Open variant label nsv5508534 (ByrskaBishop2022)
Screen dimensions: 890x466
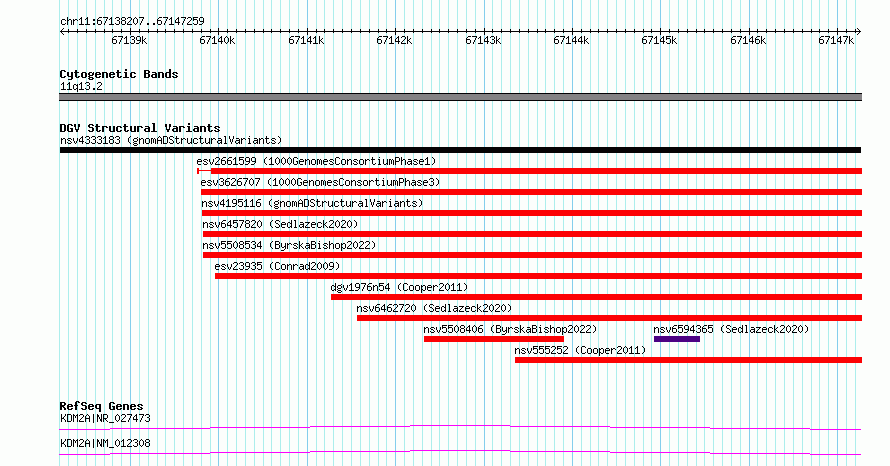[x=289, y=246]
